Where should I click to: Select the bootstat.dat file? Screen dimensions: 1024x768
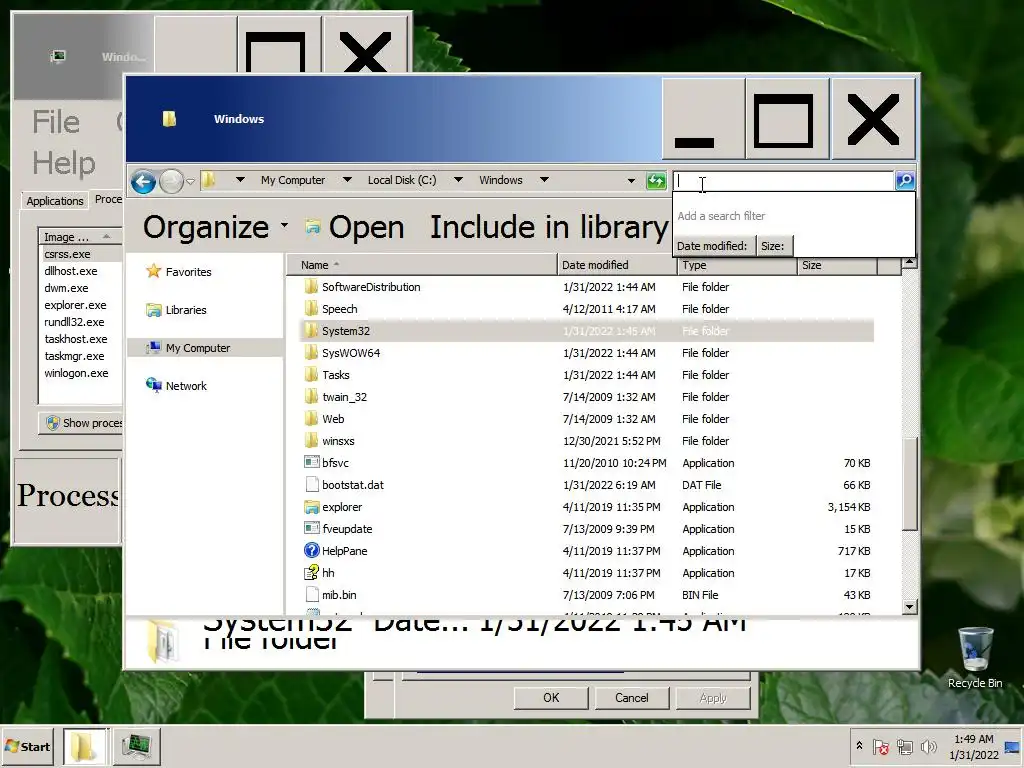353,485
